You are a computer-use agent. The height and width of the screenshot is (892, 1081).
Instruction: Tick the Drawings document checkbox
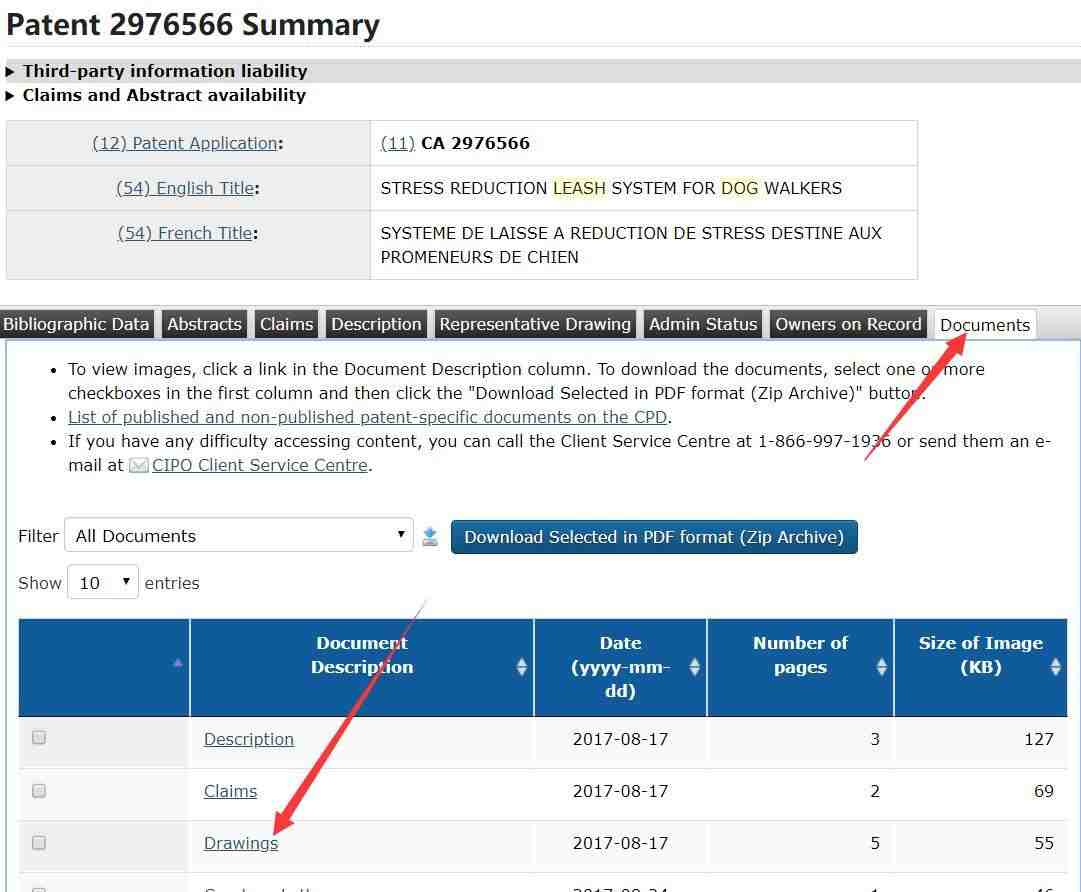(x=39, y=843)
